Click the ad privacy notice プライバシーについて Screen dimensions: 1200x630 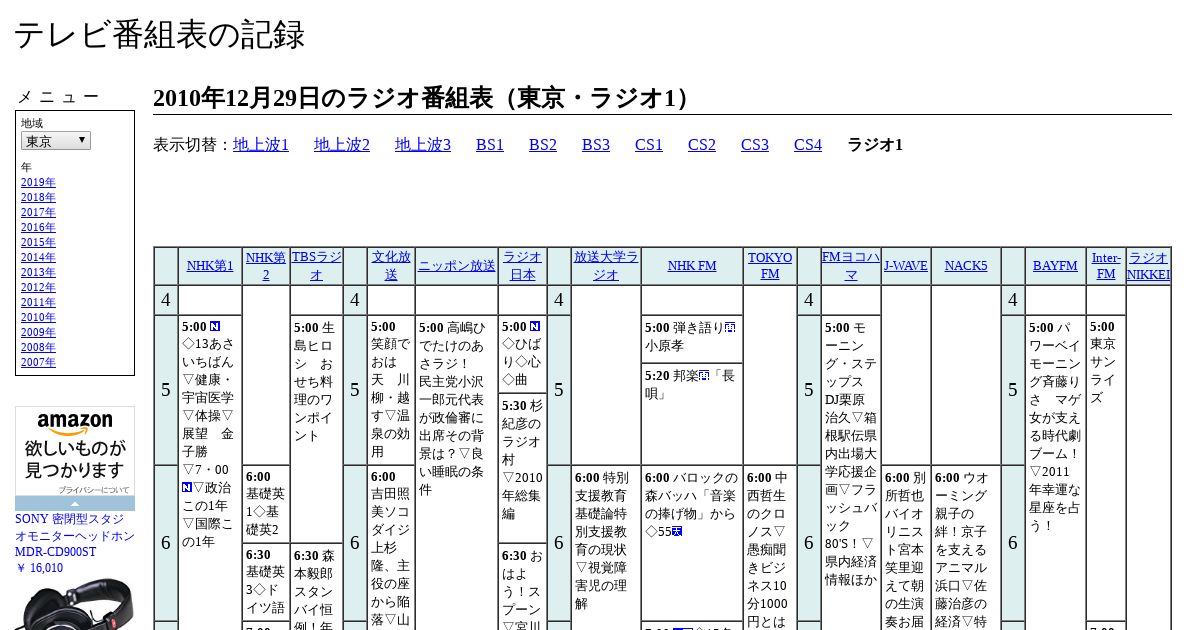click(93, 490)
